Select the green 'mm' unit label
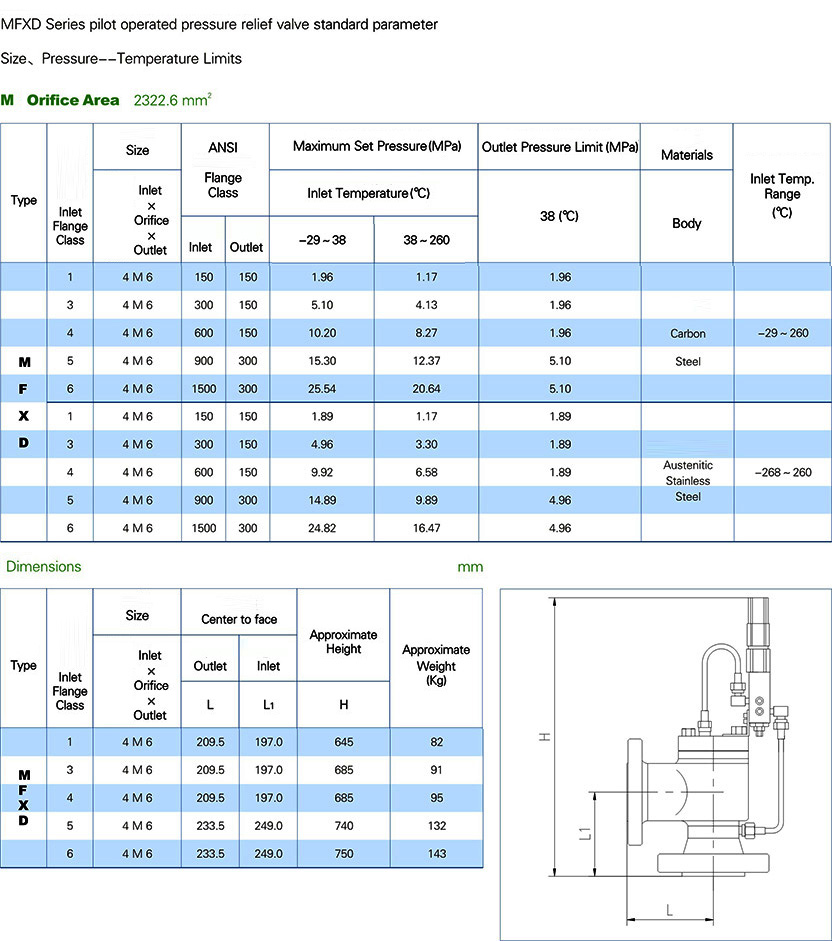The width and height of the screenshot is (832, 941). pyautogui.click(x=470, y=567)
